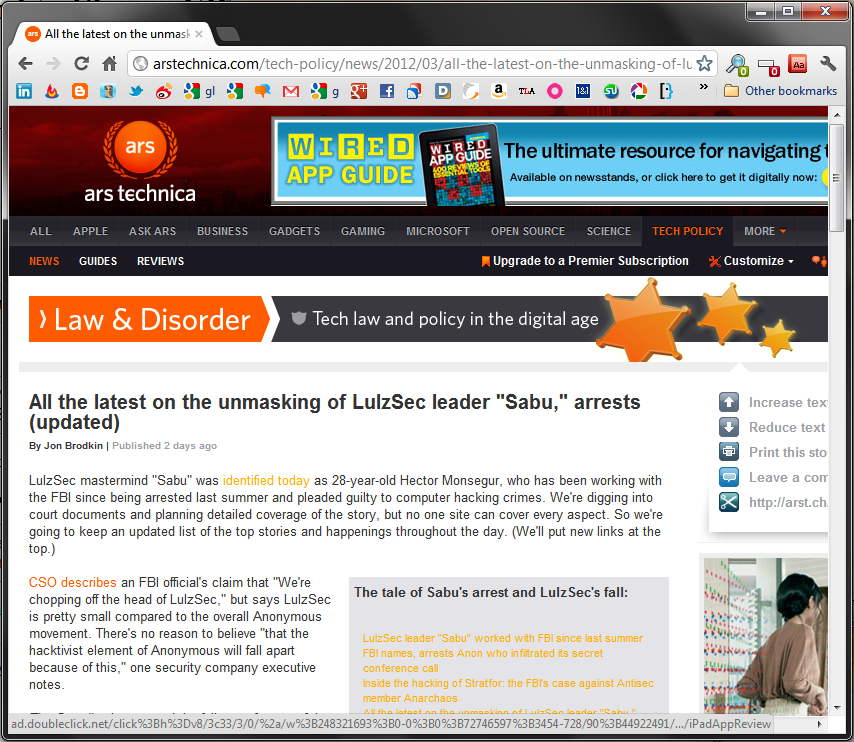Go back to the previous page
854x742 pixels.
25,64
